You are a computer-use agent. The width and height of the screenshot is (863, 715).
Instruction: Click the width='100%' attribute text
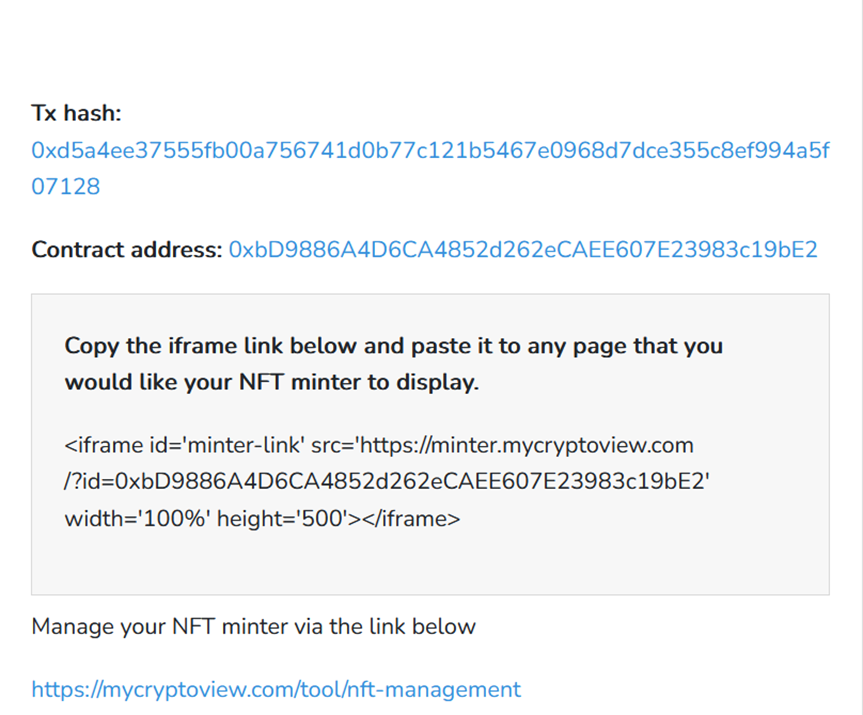click(x=138, y=518)
